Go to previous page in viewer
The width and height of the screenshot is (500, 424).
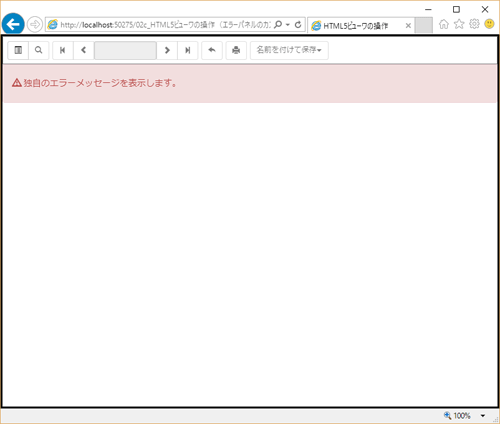(x=84, y=50)
